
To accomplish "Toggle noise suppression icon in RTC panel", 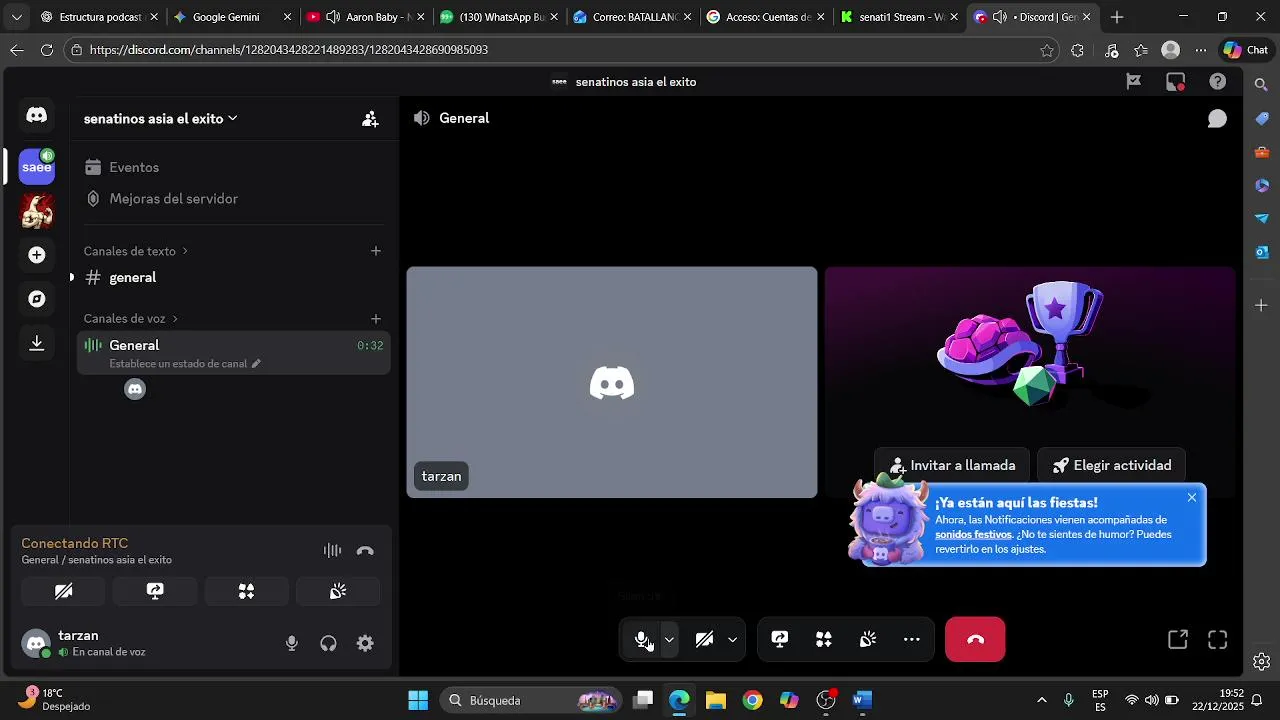I will tap(332, 550).
